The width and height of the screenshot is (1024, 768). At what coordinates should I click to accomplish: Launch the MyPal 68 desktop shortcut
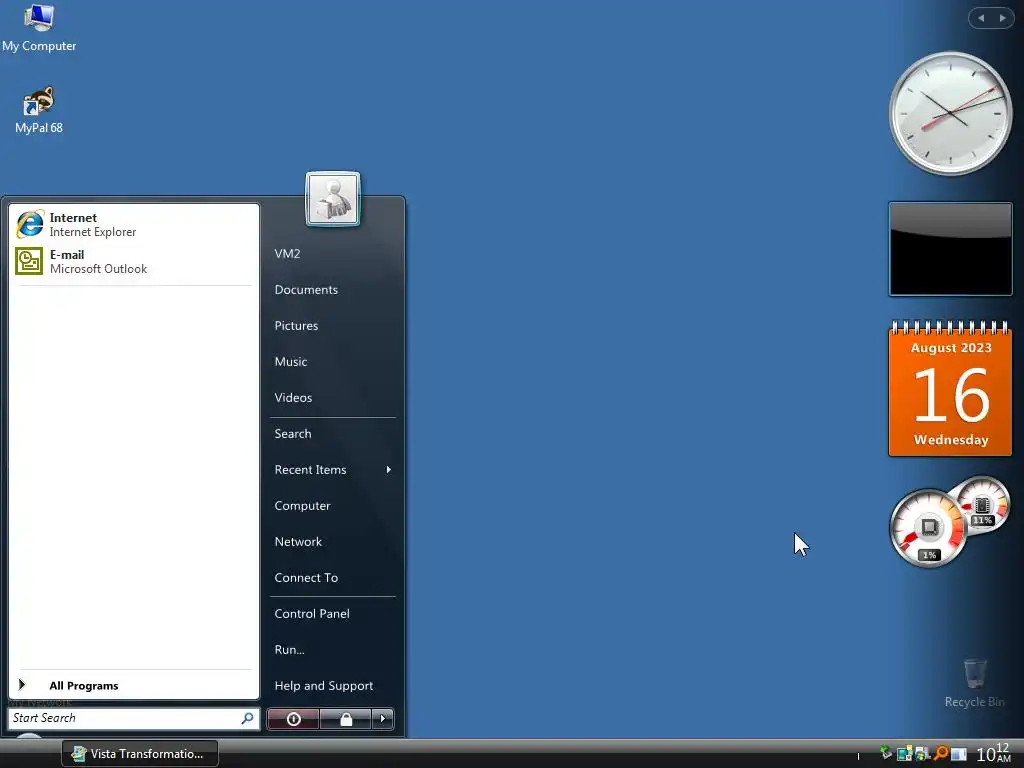(39, 110)
